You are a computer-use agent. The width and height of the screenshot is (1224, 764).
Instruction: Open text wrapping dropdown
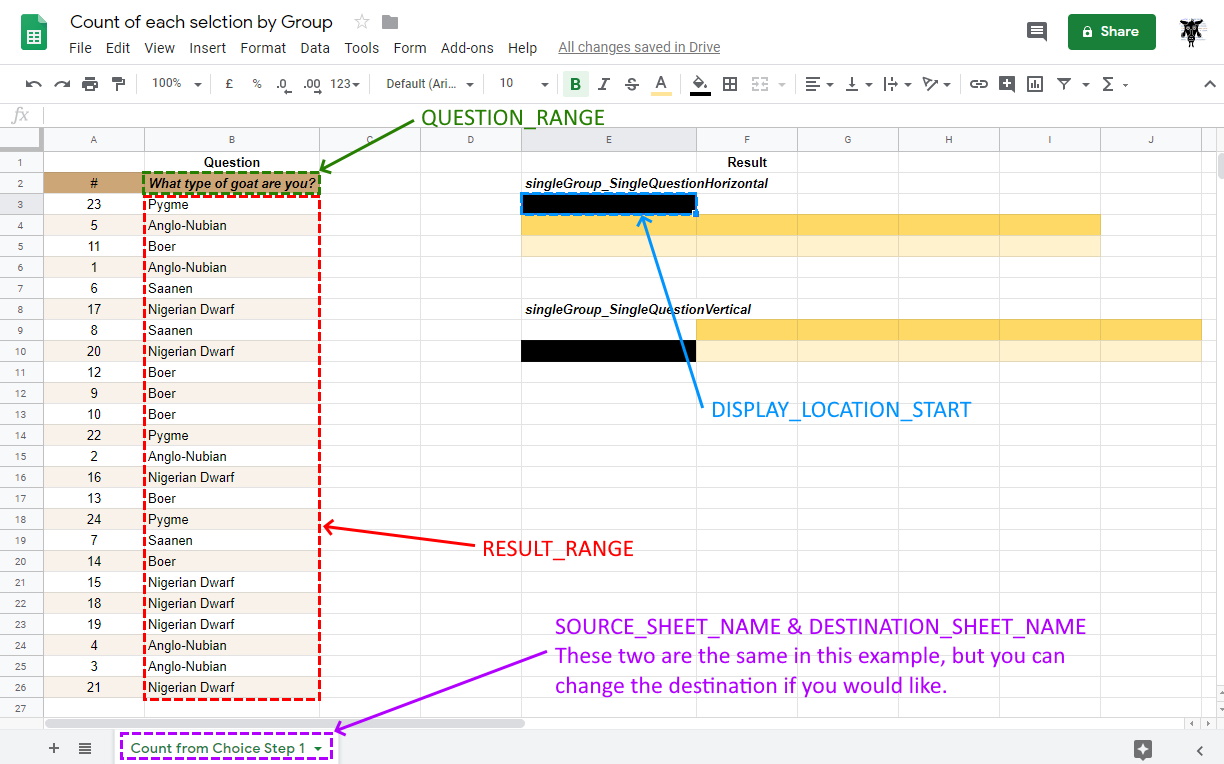897,84
